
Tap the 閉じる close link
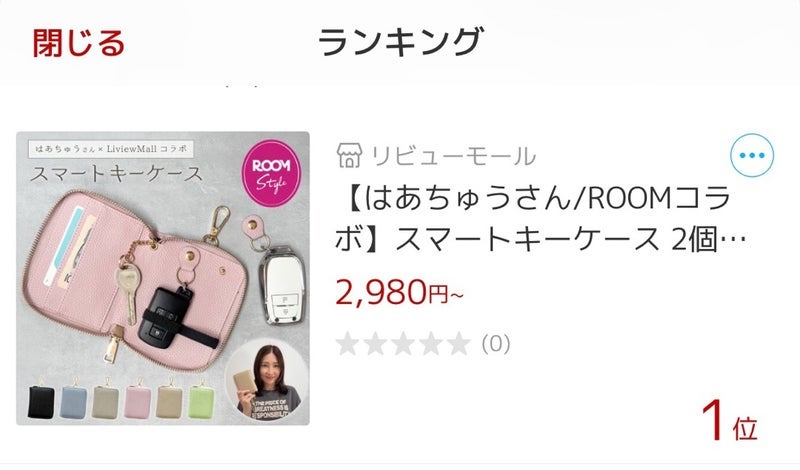tap(79, 43)
